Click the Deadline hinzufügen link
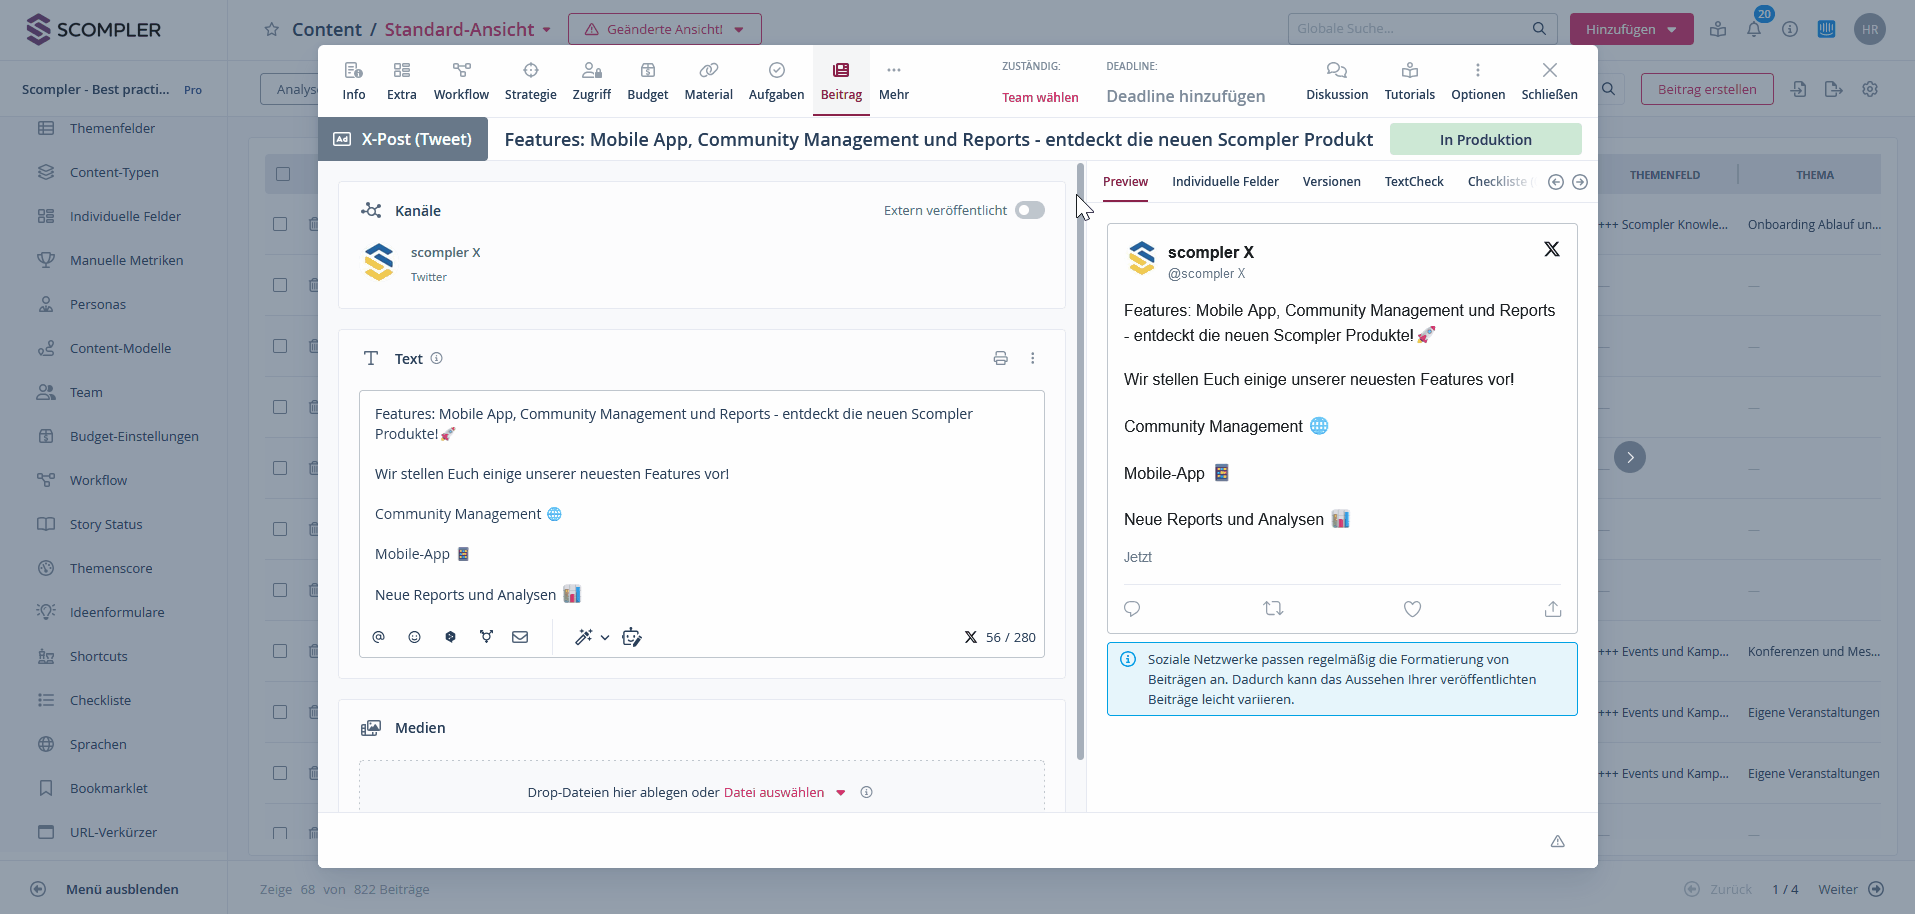 (x=1185, y=96)
